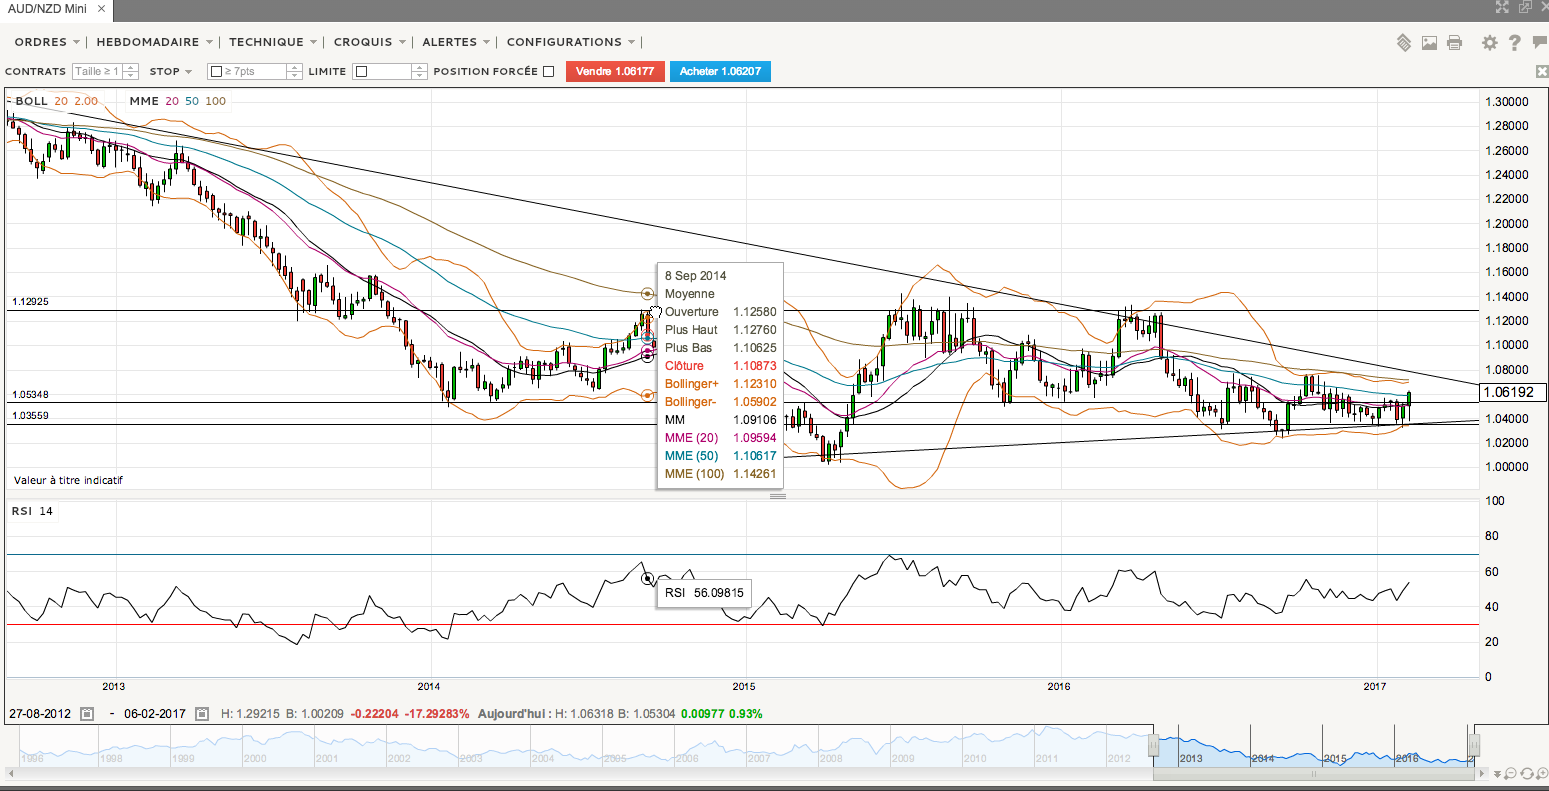
Task: Zoom out the timeline
Action: [1510, 773]
